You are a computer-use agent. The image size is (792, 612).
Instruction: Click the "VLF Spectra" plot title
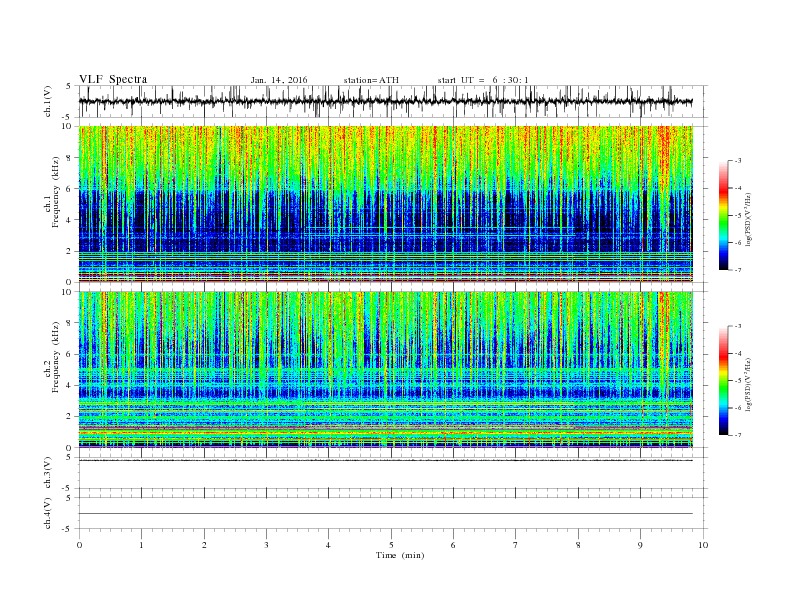pos(113,79)
